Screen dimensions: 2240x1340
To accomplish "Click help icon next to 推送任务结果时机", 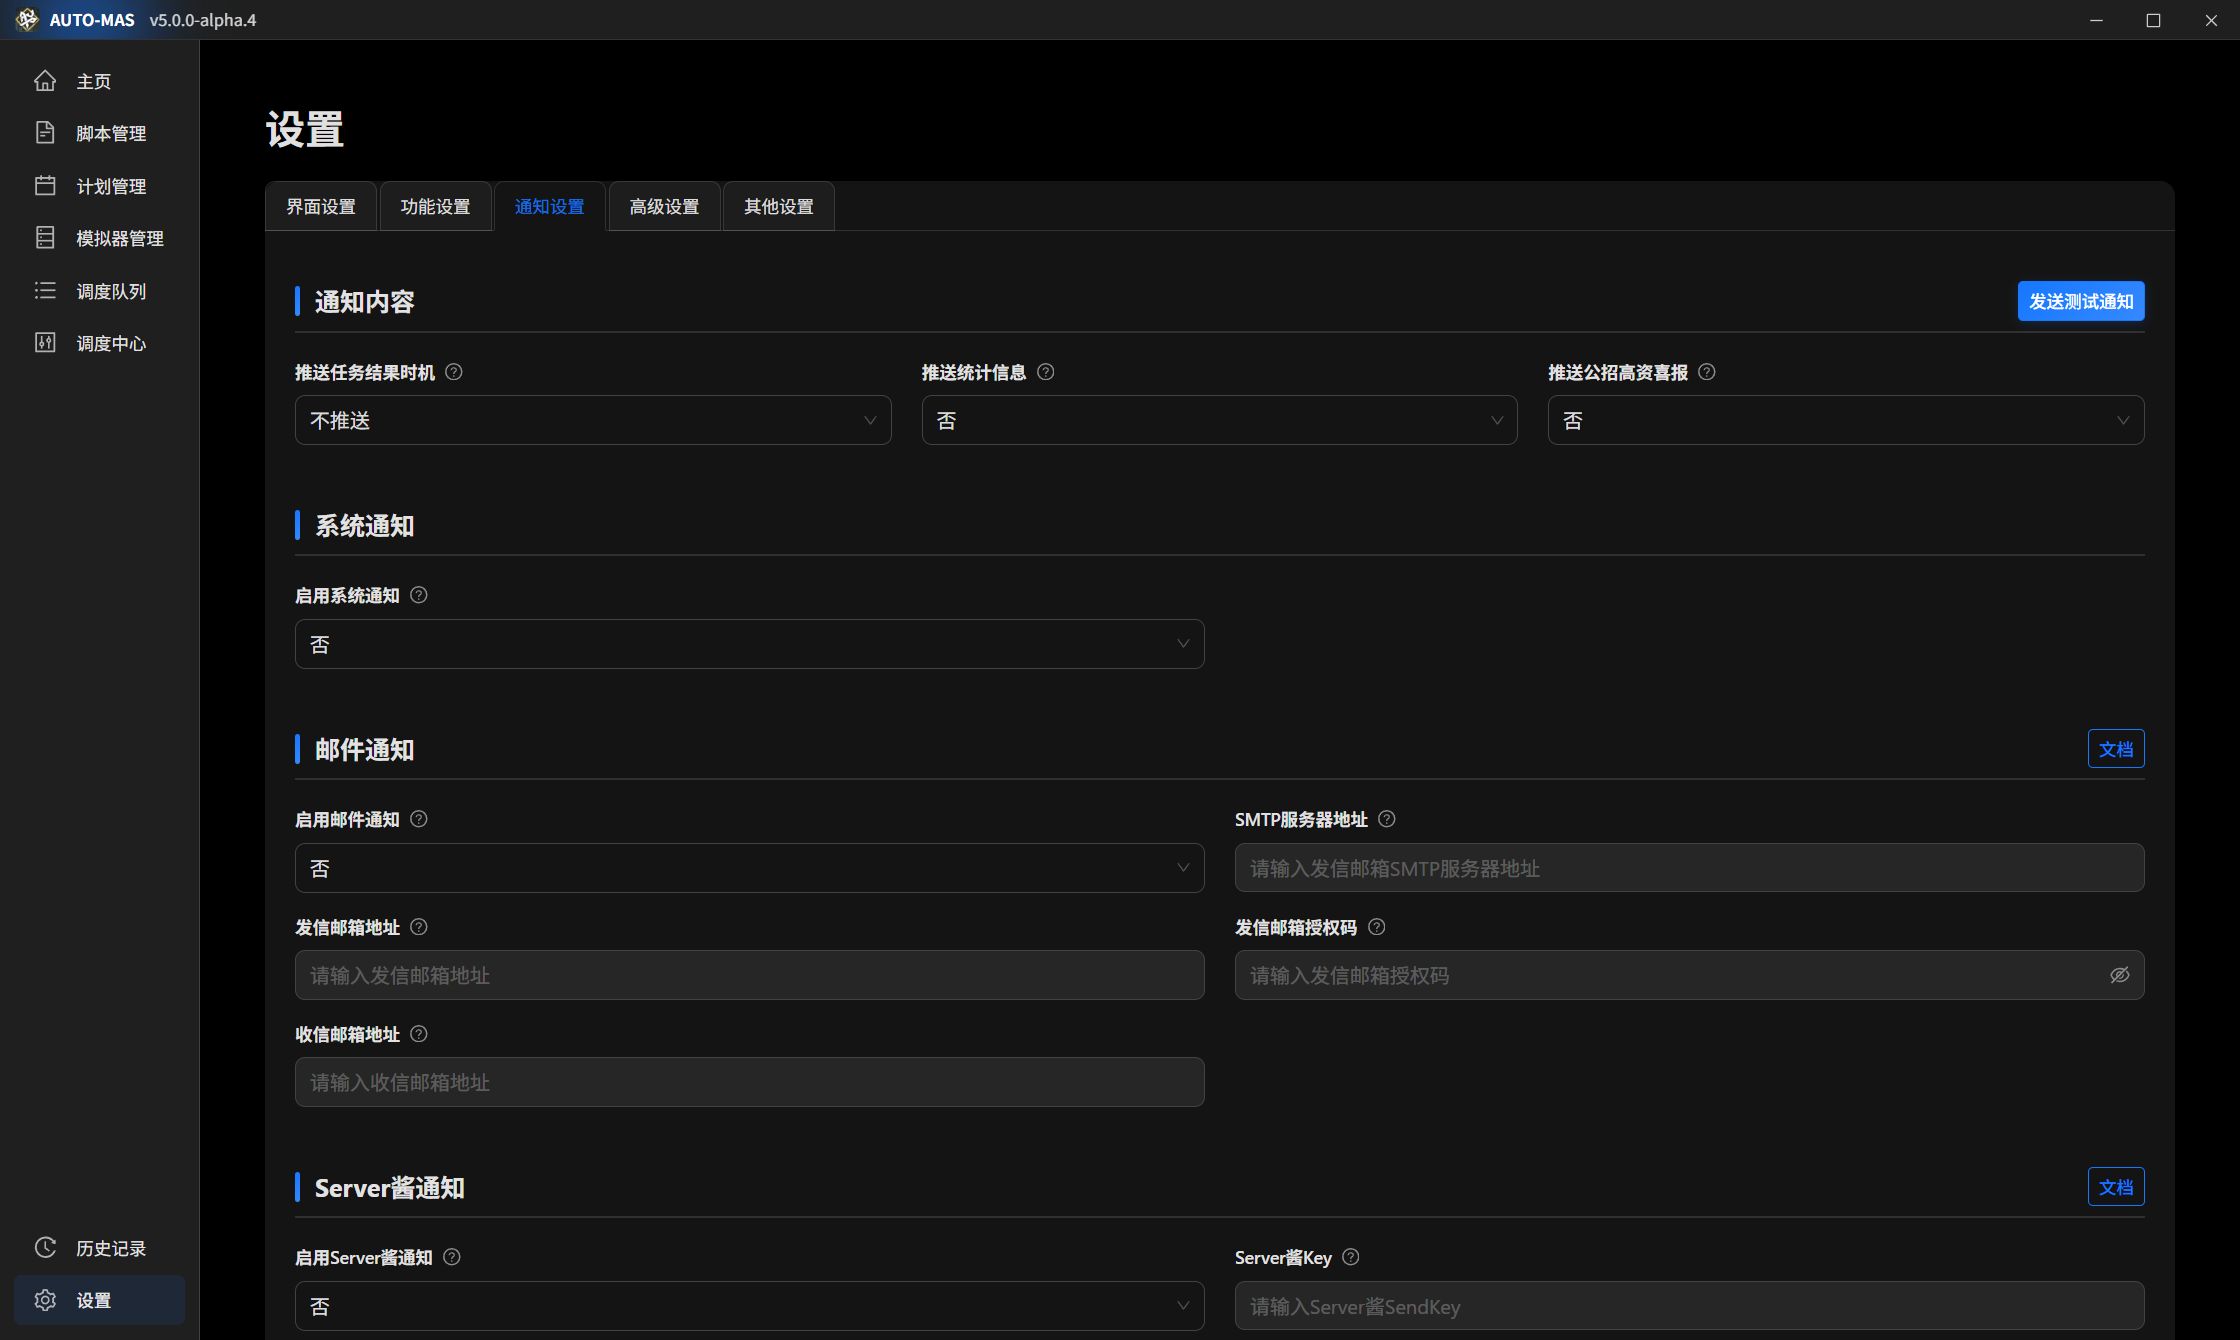I will [454, 372].
